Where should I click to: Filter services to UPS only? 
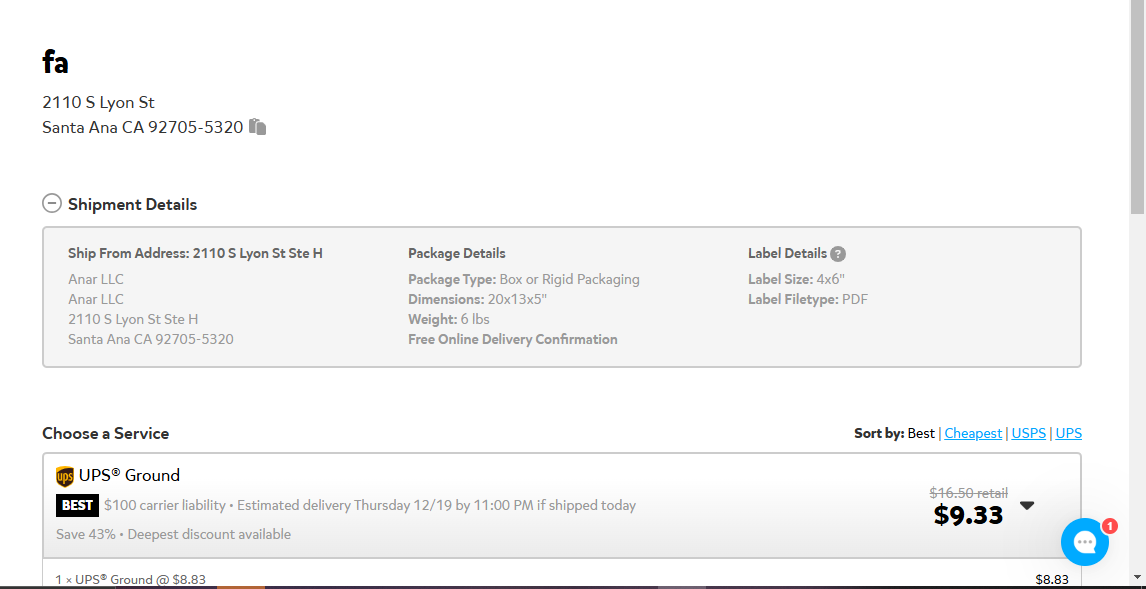pos(1069,433)
